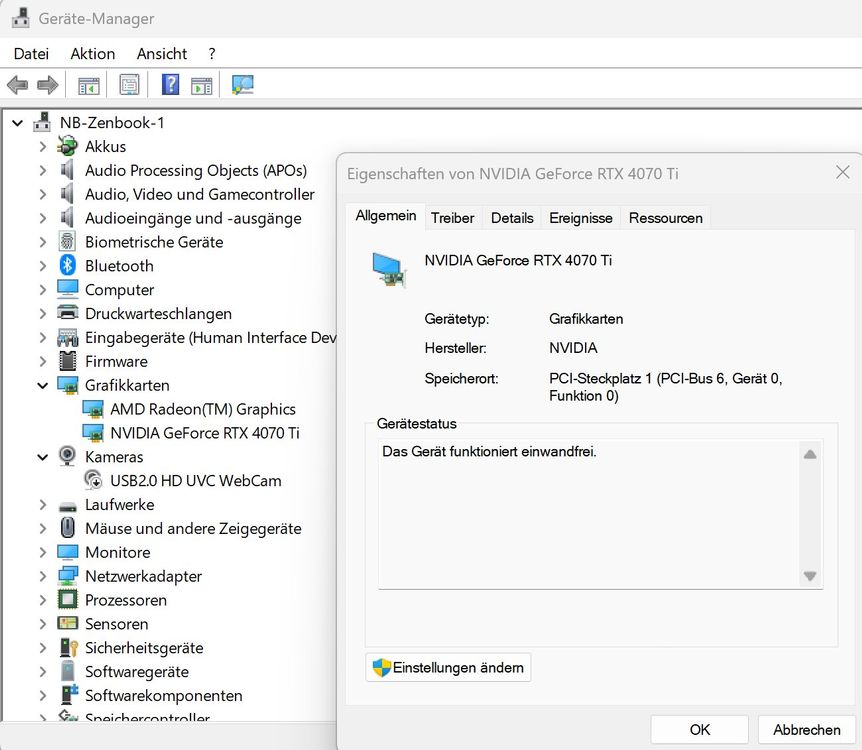Click the Gerätestatus scrollbar down arrow
862x750 pixels.
pos(810,576)
